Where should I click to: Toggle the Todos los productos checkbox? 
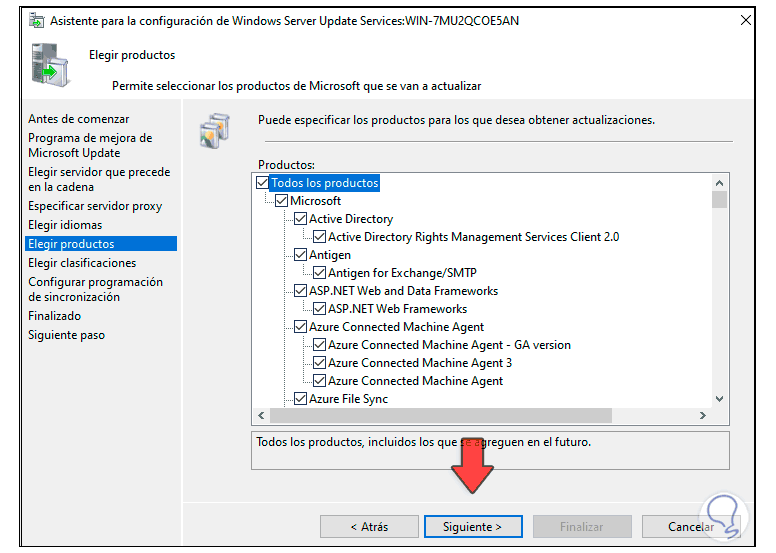pyautogui.click(x=263, y=183)
